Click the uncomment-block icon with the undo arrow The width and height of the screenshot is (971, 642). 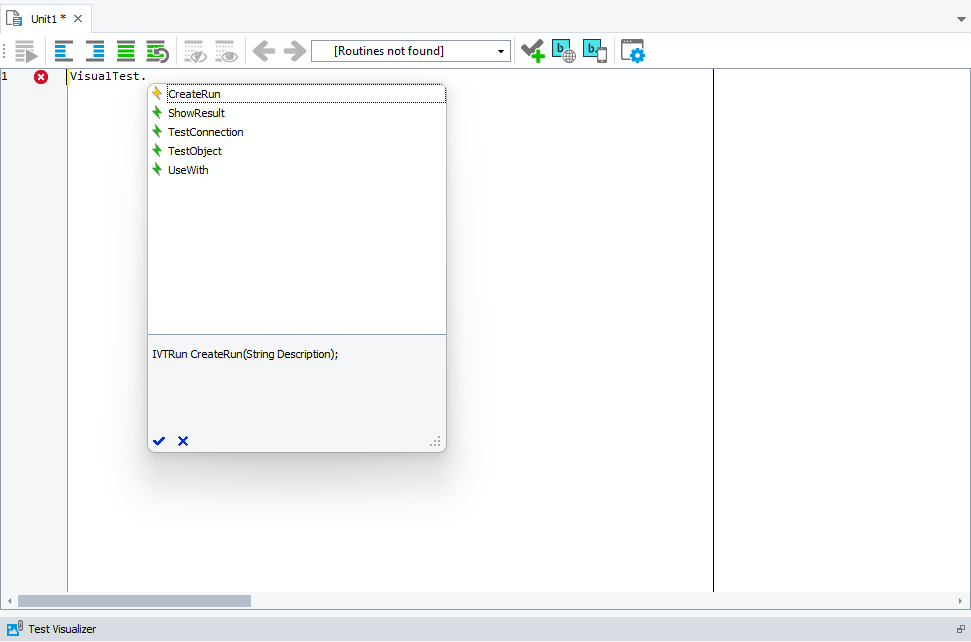click(x=157, y=51)
